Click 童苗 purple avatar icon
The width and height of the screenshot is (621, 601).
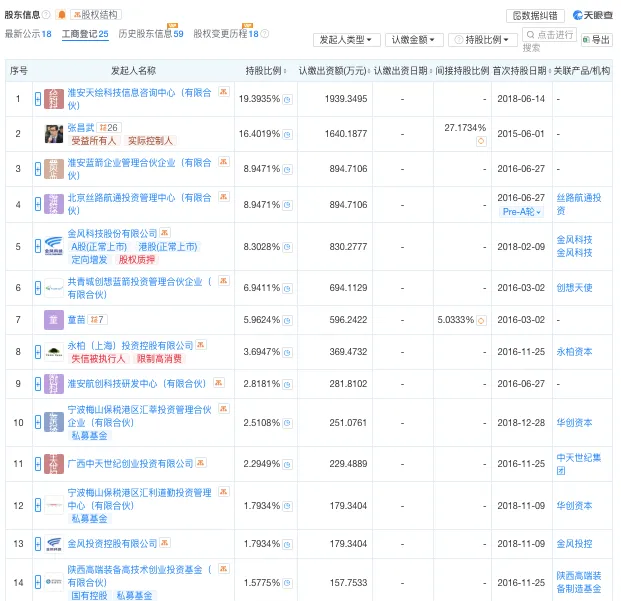pyautogui.click(x=54, y=320)
